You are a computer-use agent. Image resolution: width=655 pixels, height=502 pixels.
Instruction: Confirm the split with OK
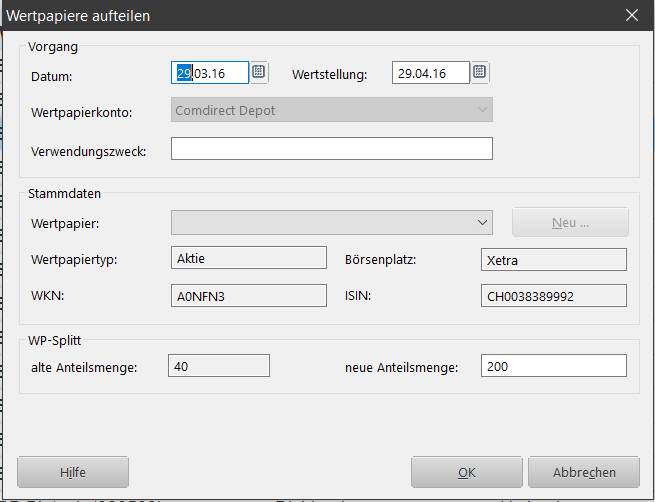pos(466,472)
